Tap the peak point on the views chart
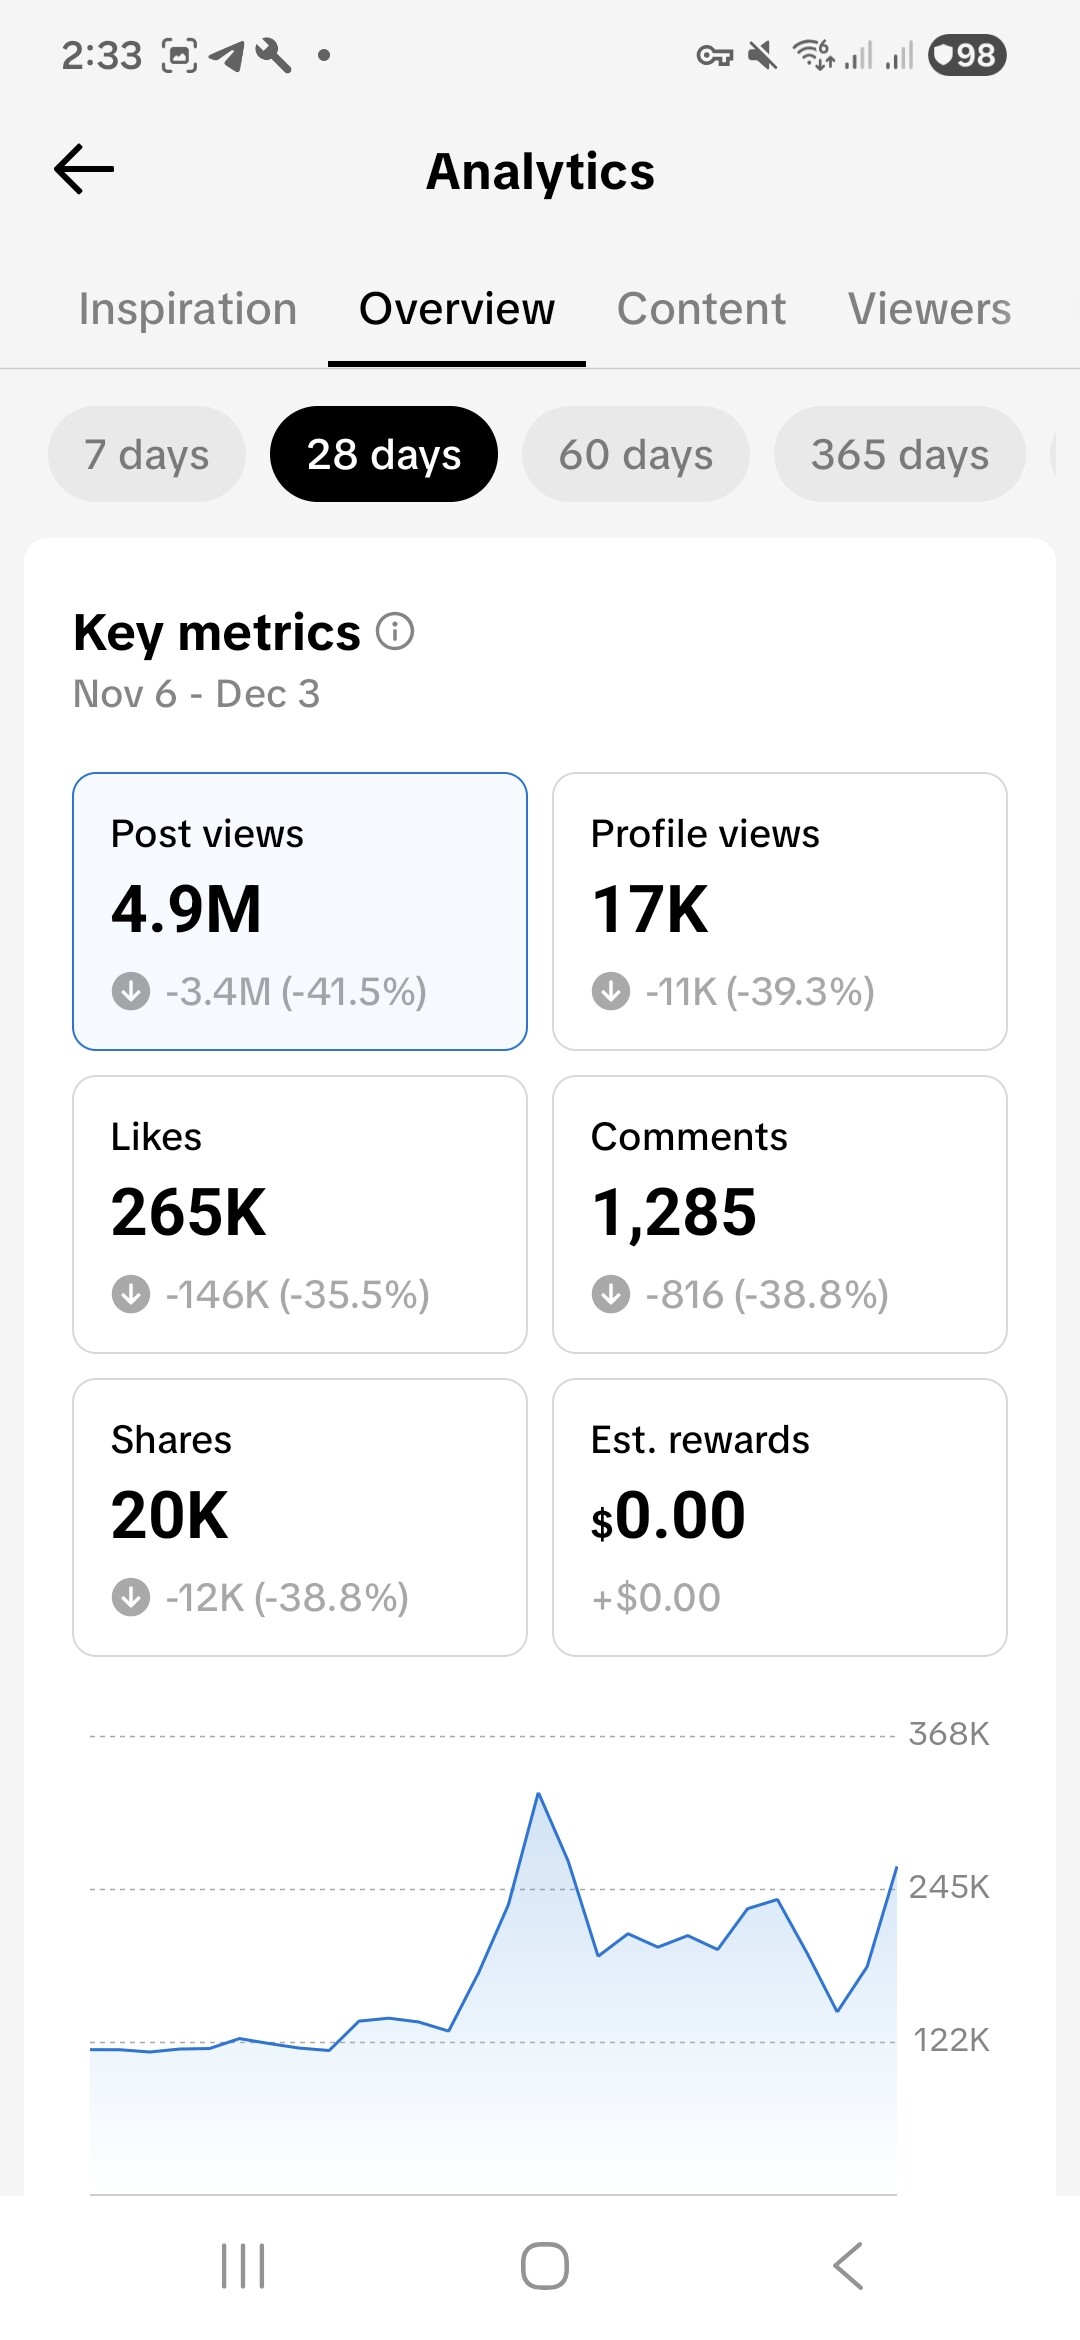 (x=539, y=1794)
